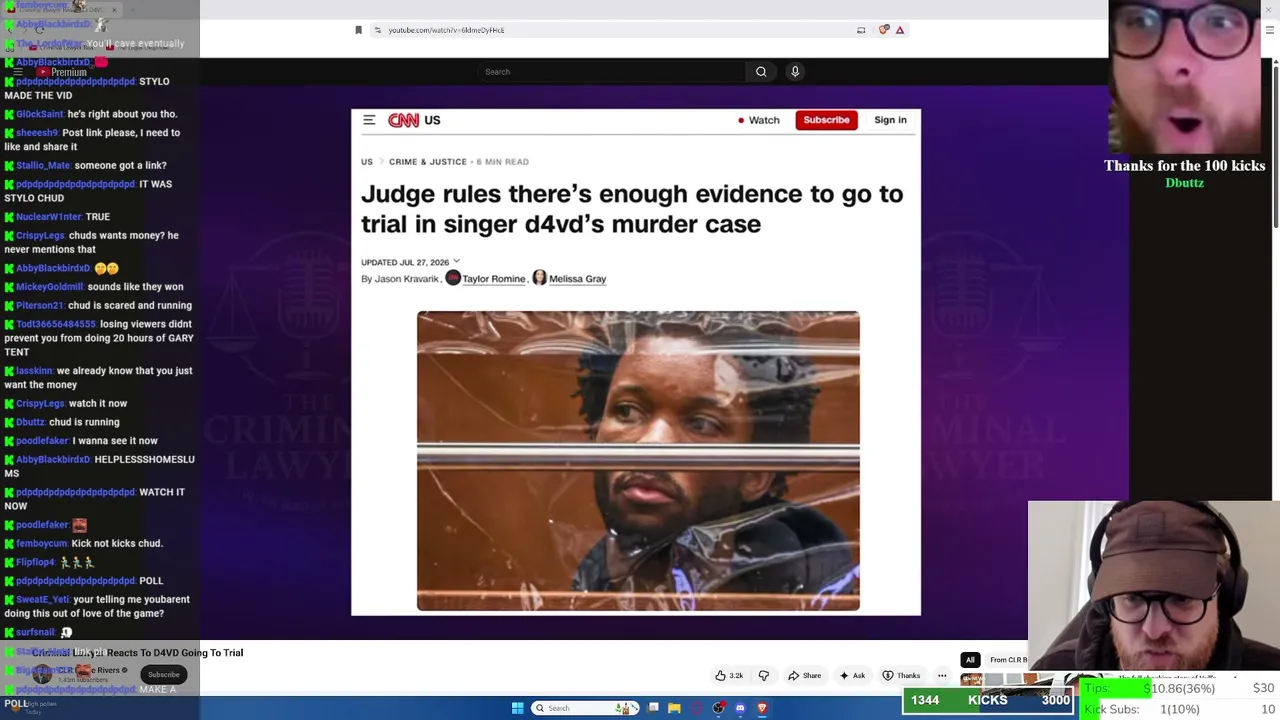Open the CNN hamburger menu
Image resolution: width=1280 pixels, height=720 pixels.
[369, 120]
